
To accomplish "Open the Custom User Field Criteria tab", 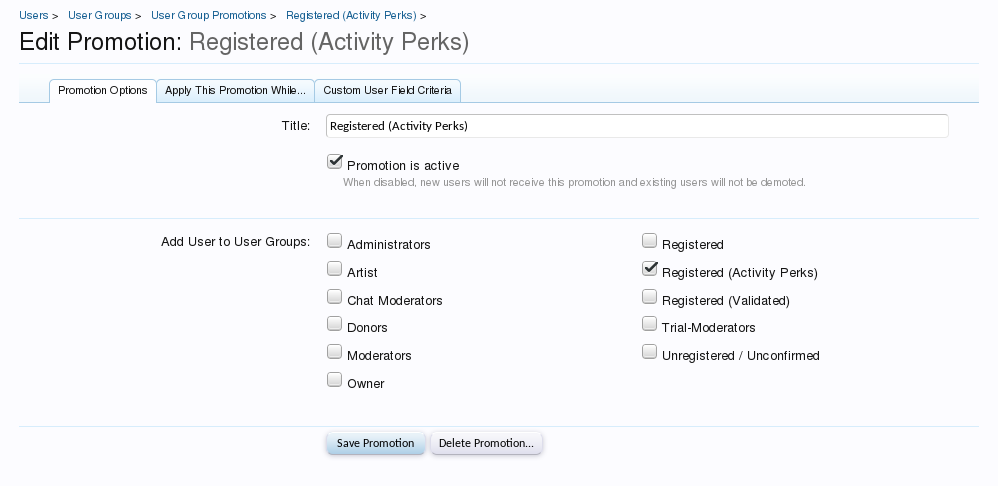I will (x=387, y=90).
